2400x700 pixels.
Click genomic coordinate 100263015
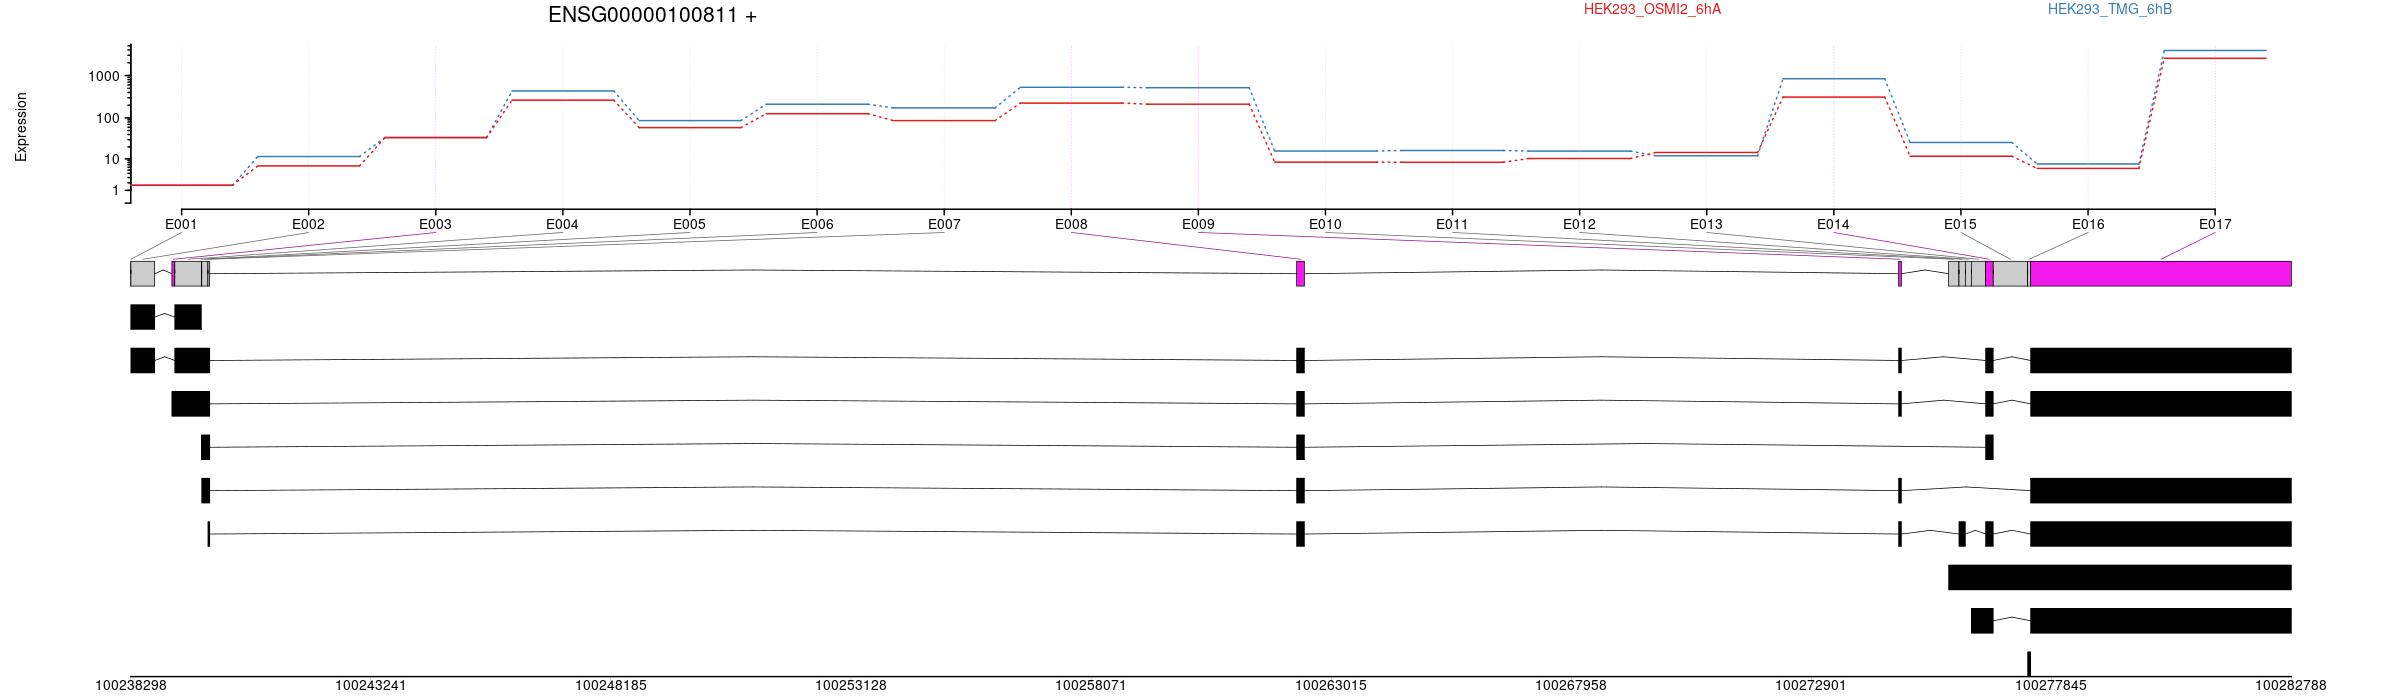(1331, 686)
